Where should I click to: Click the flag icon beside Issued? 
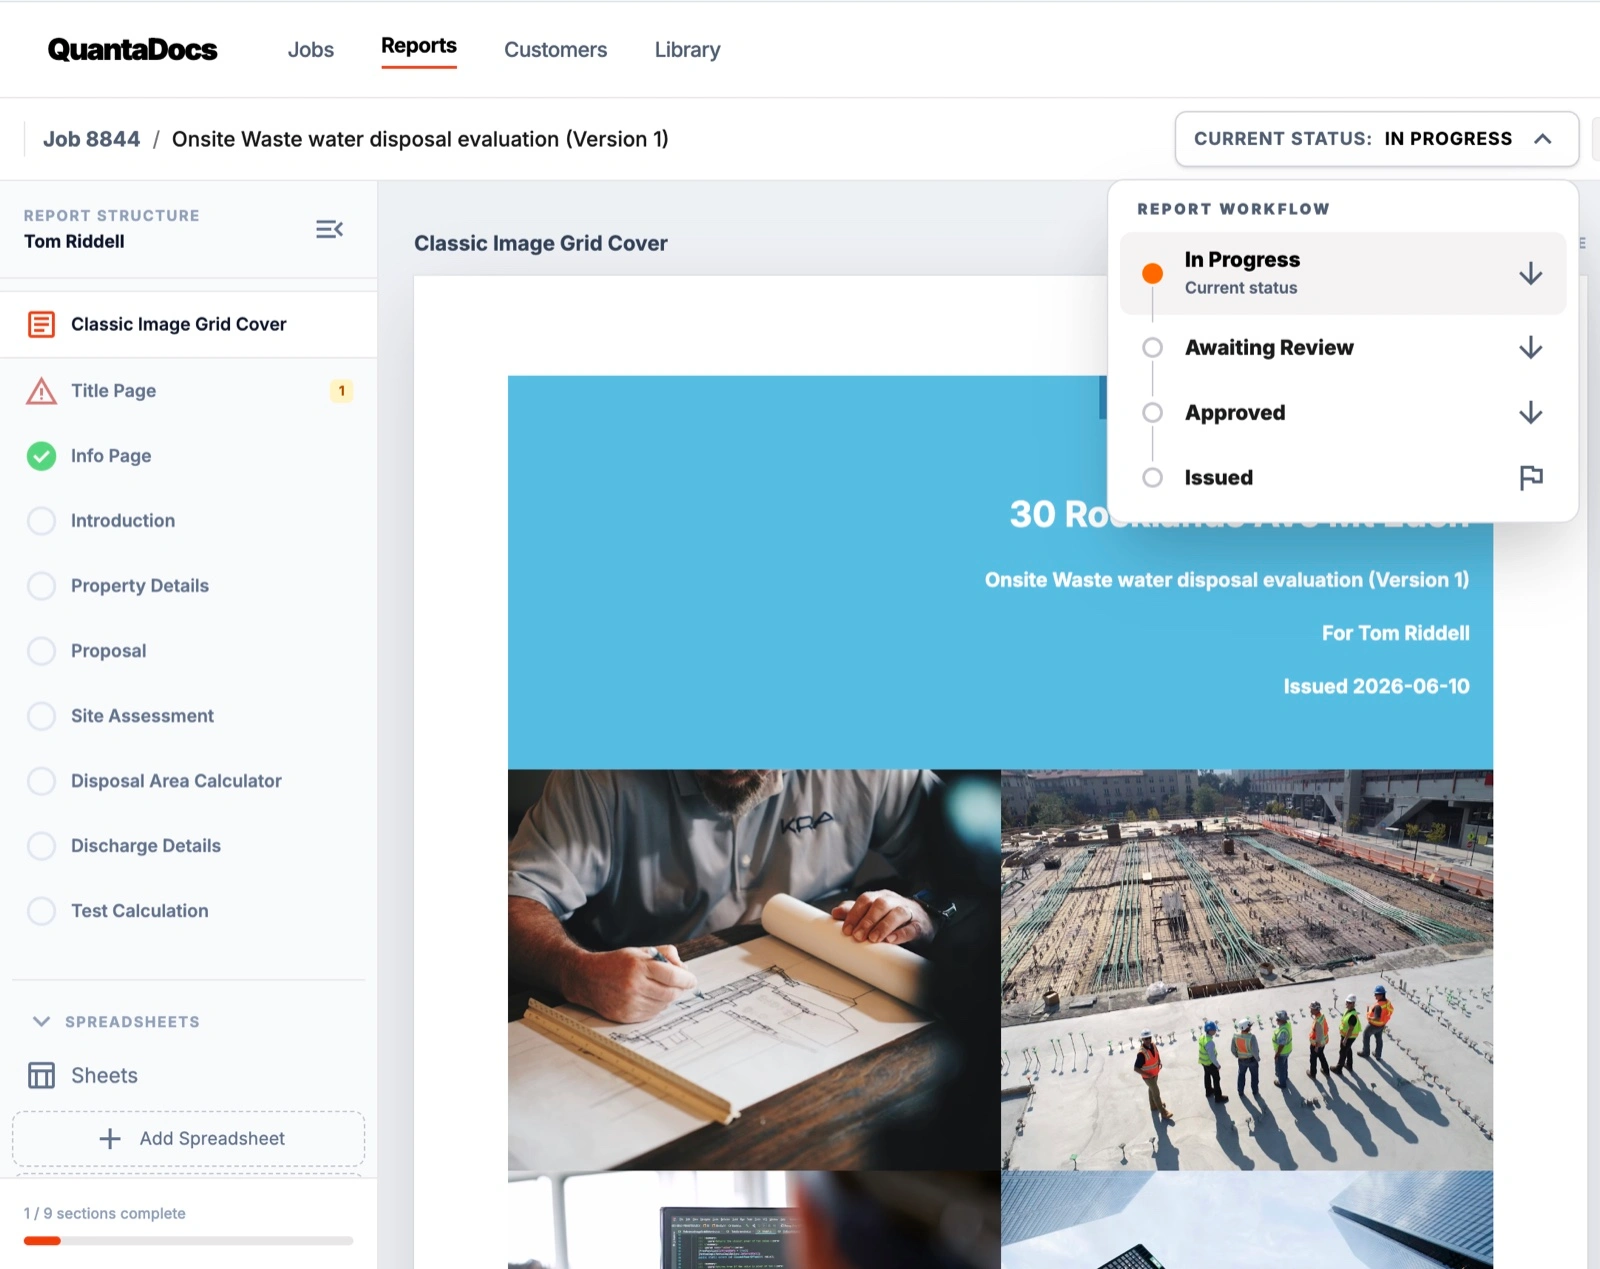coord(1530,477)
